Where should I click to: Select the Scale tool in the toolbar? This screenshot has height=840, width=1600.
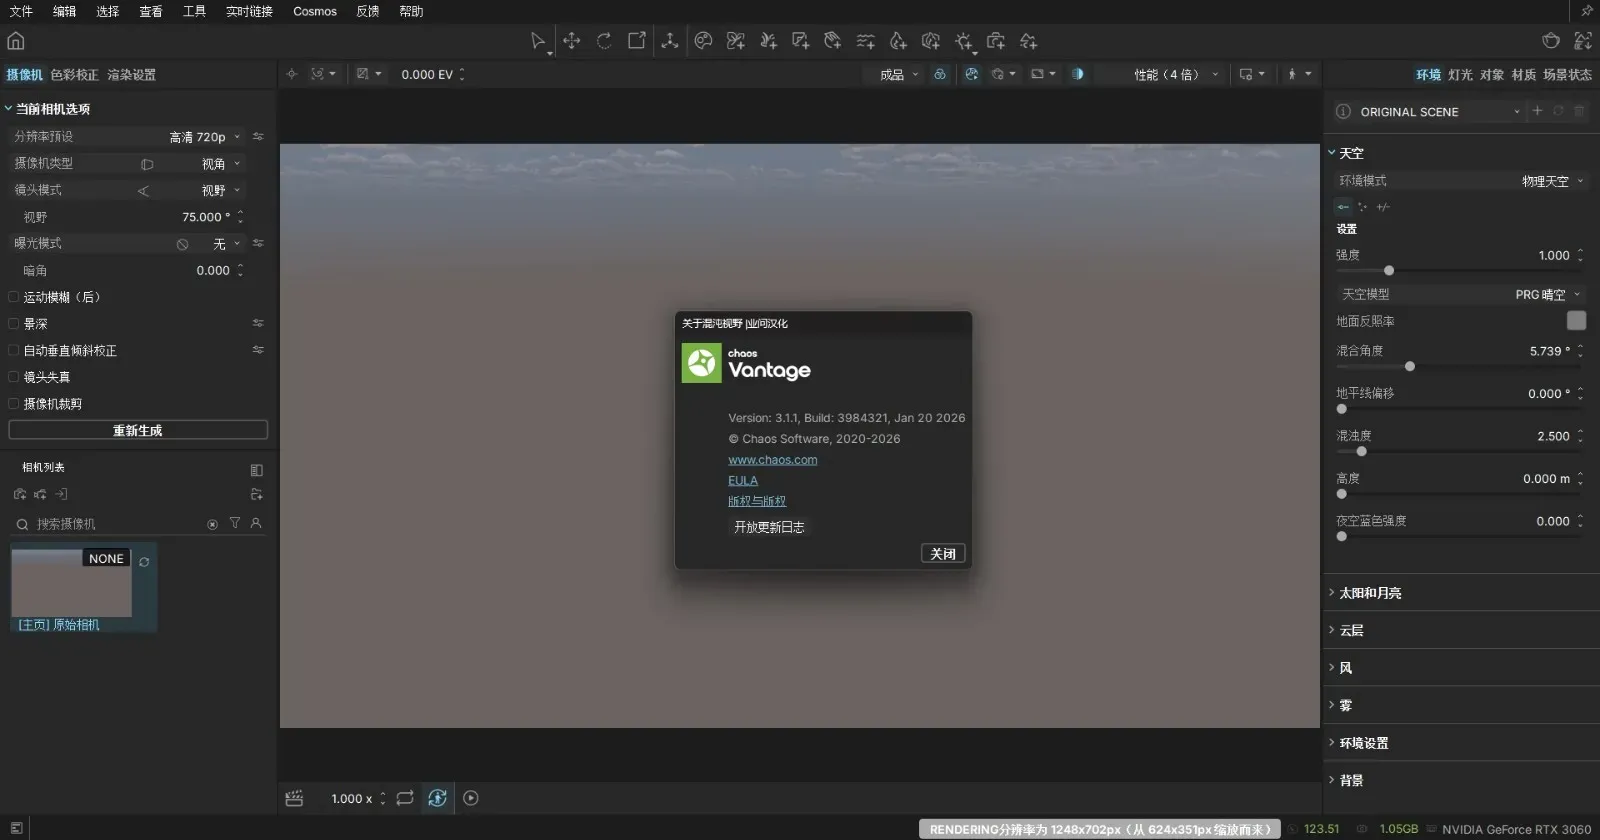(x=637, y=41)
